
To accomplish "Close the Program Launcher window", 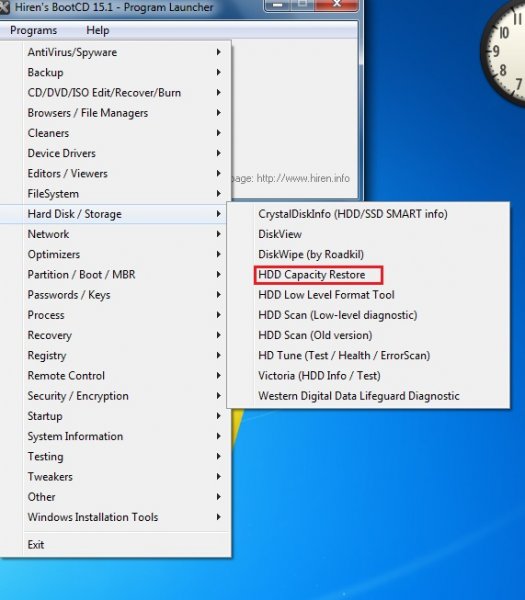I will pos(337,5).
